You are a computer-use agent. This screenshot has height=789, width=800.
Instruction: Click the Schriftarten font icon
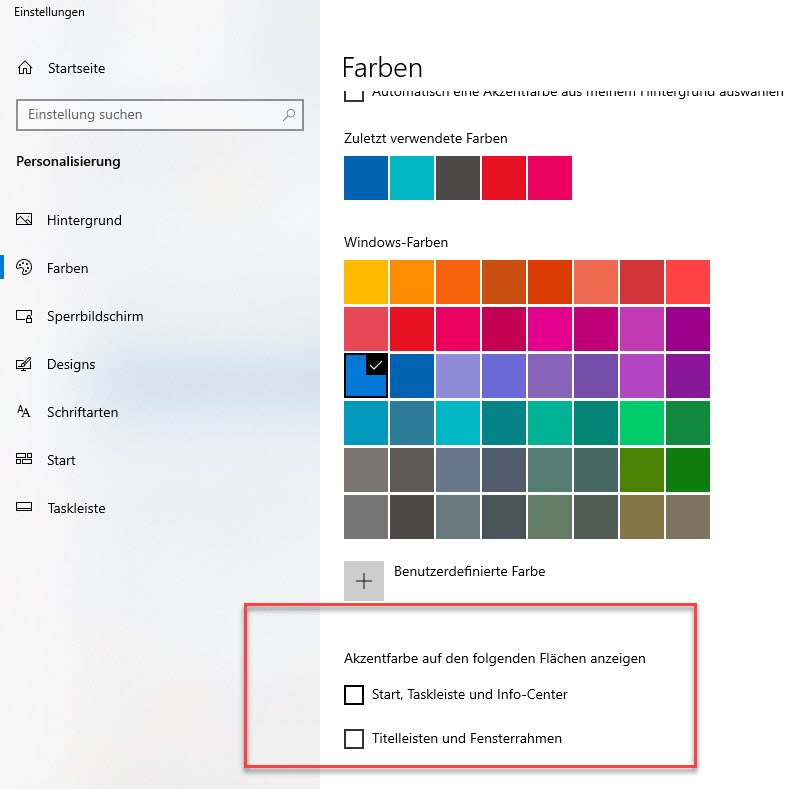pos(24,411)
